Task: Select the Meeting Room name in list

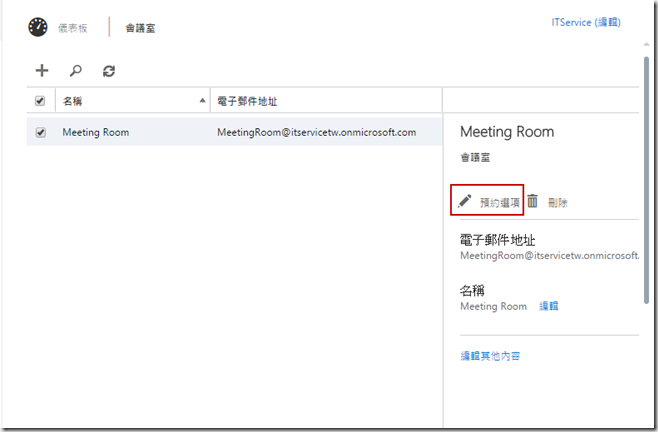Action: pyautogui.click(x=95, y=132)
